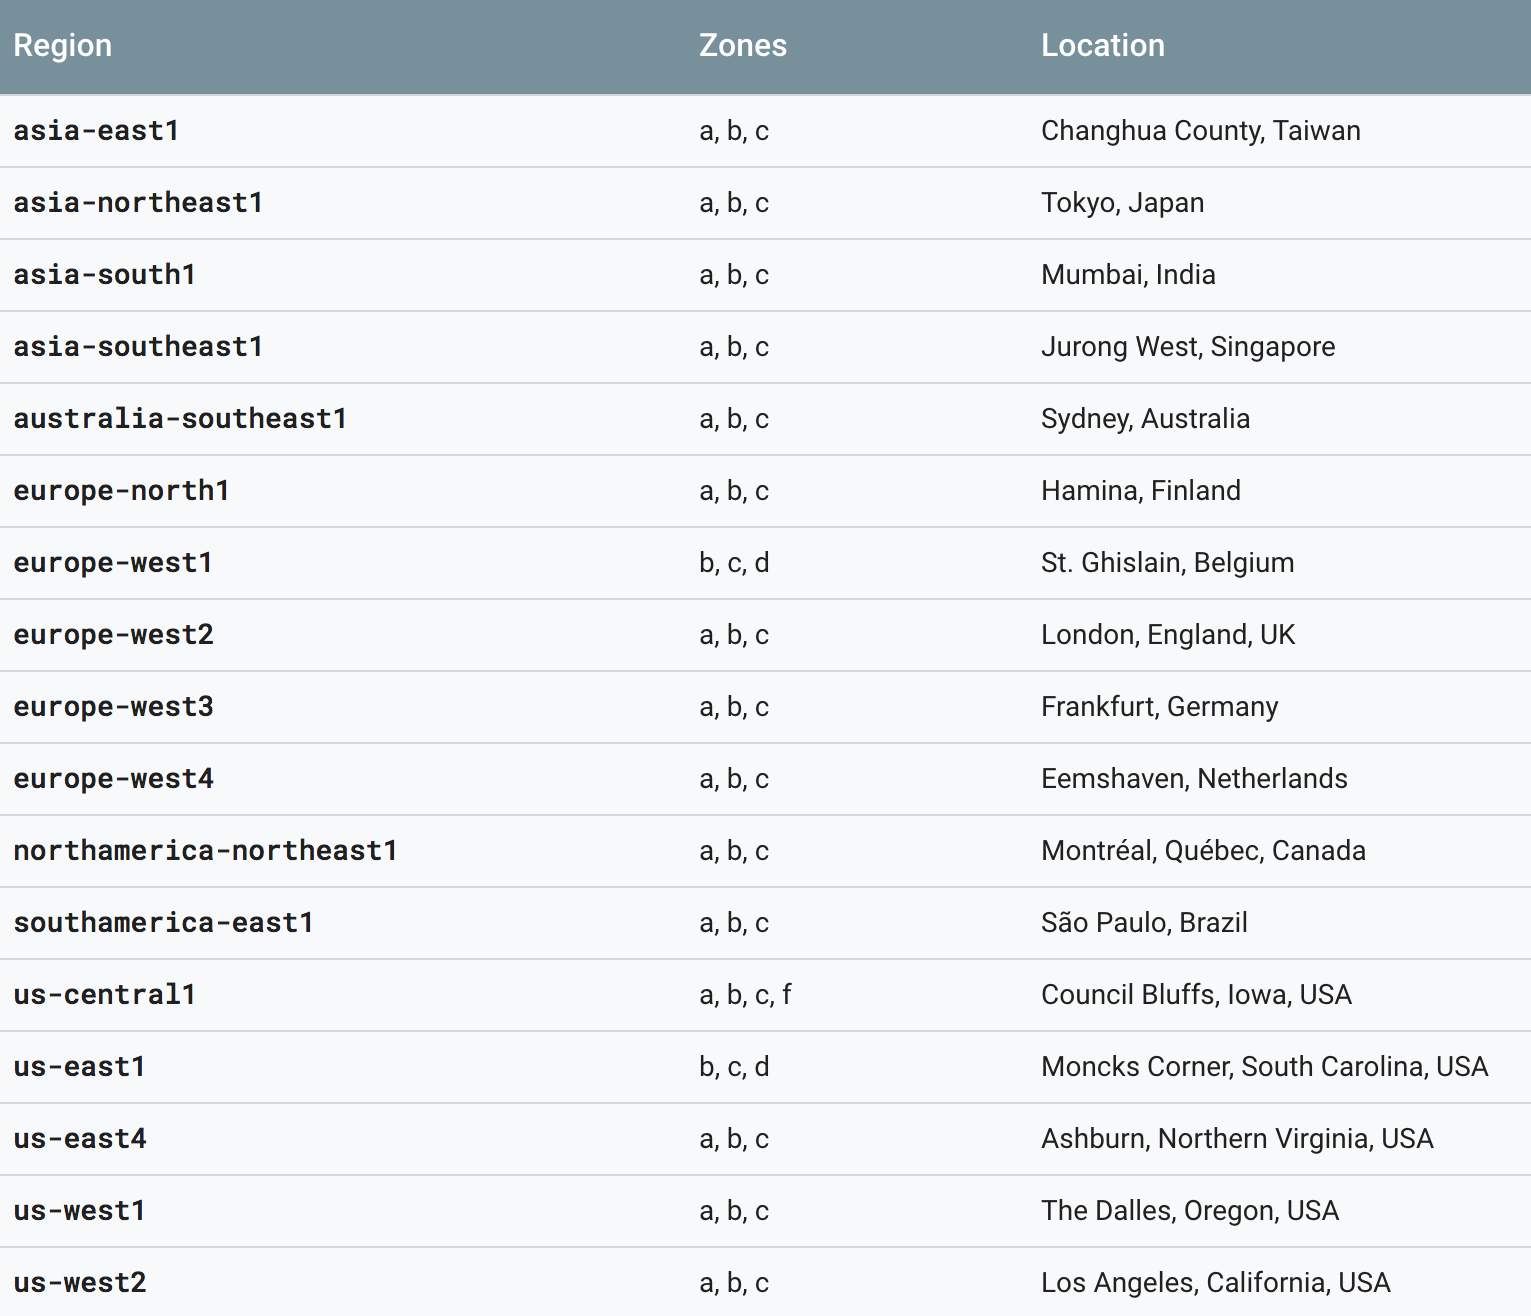
Task: Click the Region column header
Action: (62, 46)
